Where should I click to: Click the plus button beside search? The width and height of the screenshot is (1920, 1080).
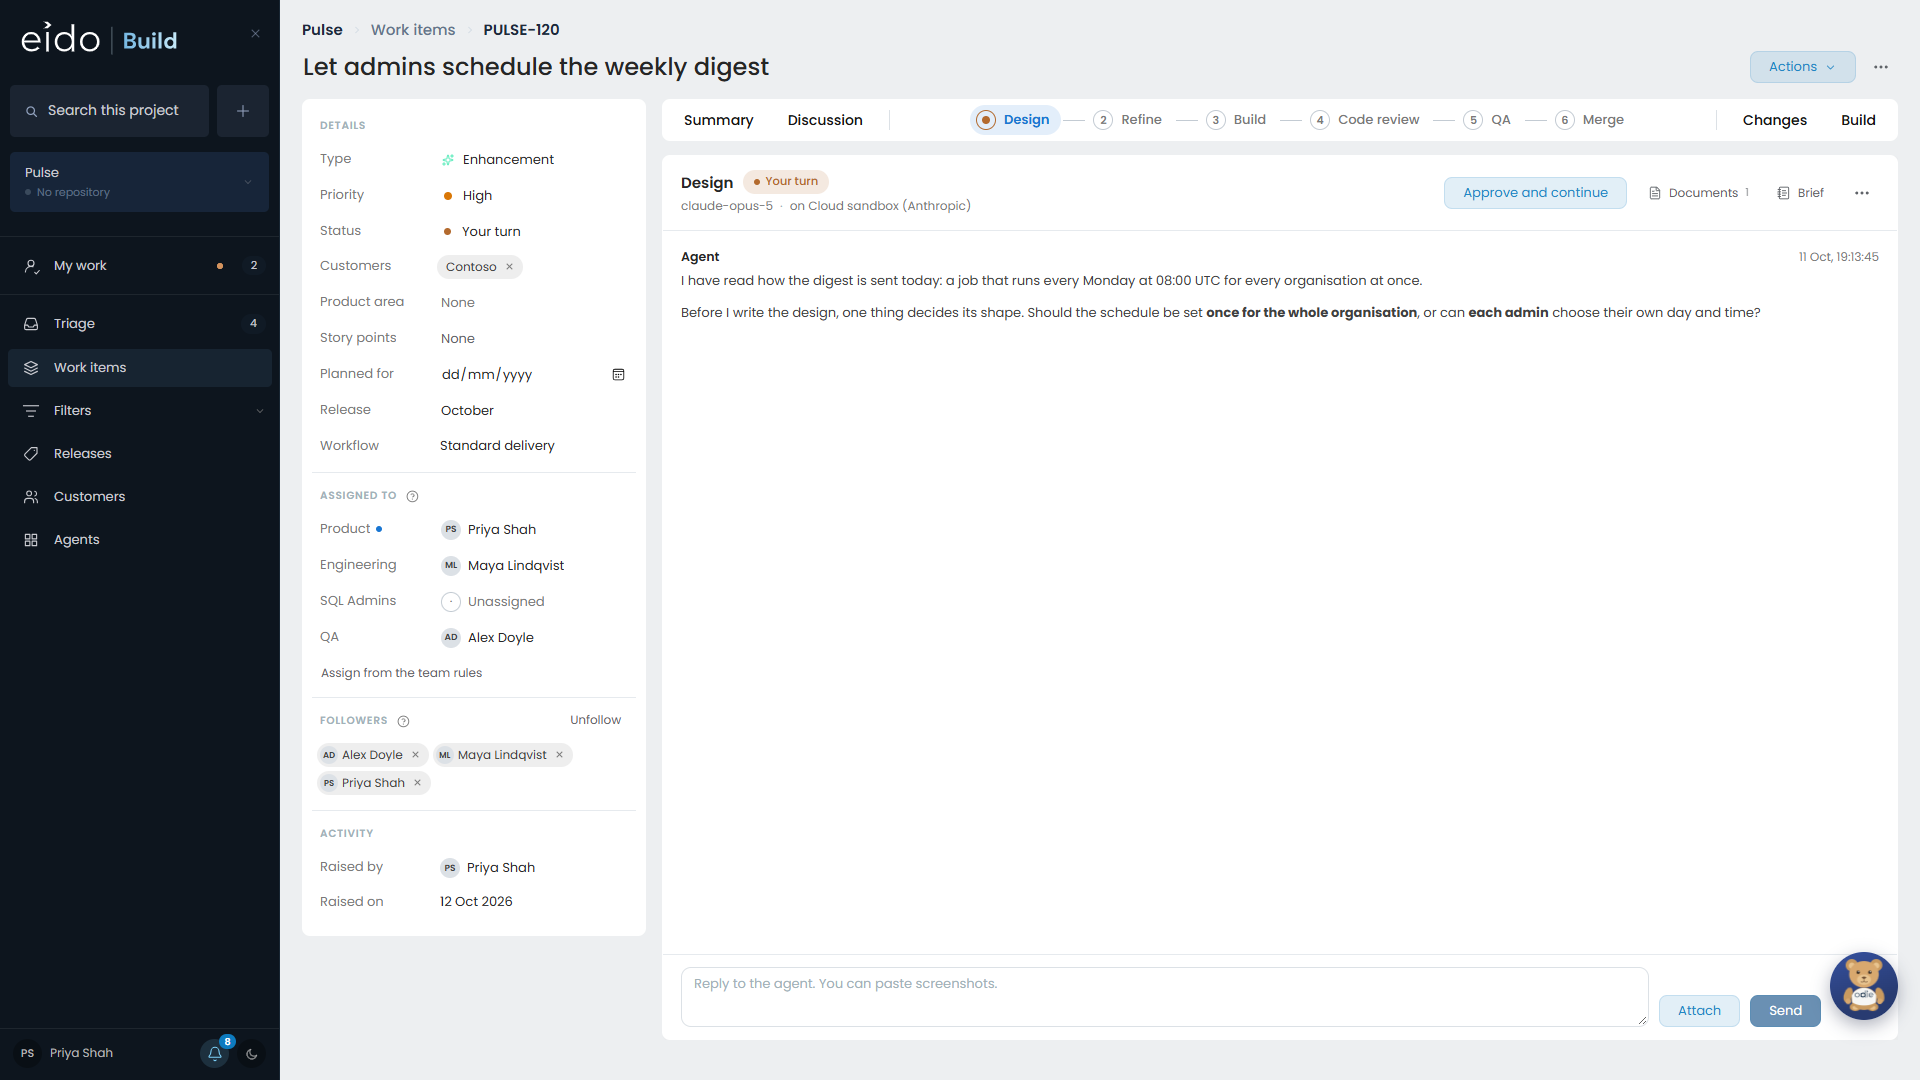point(243,111)
